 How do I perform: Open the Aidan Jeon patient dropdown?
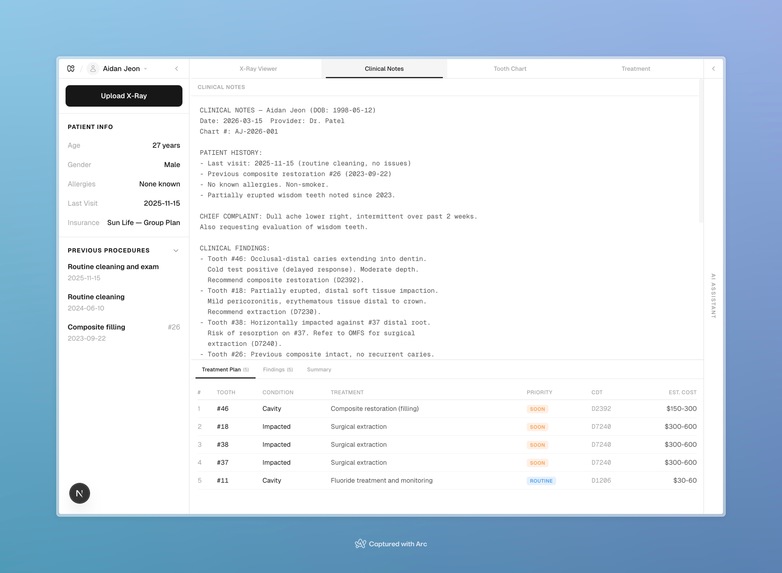tap(125, 68)
